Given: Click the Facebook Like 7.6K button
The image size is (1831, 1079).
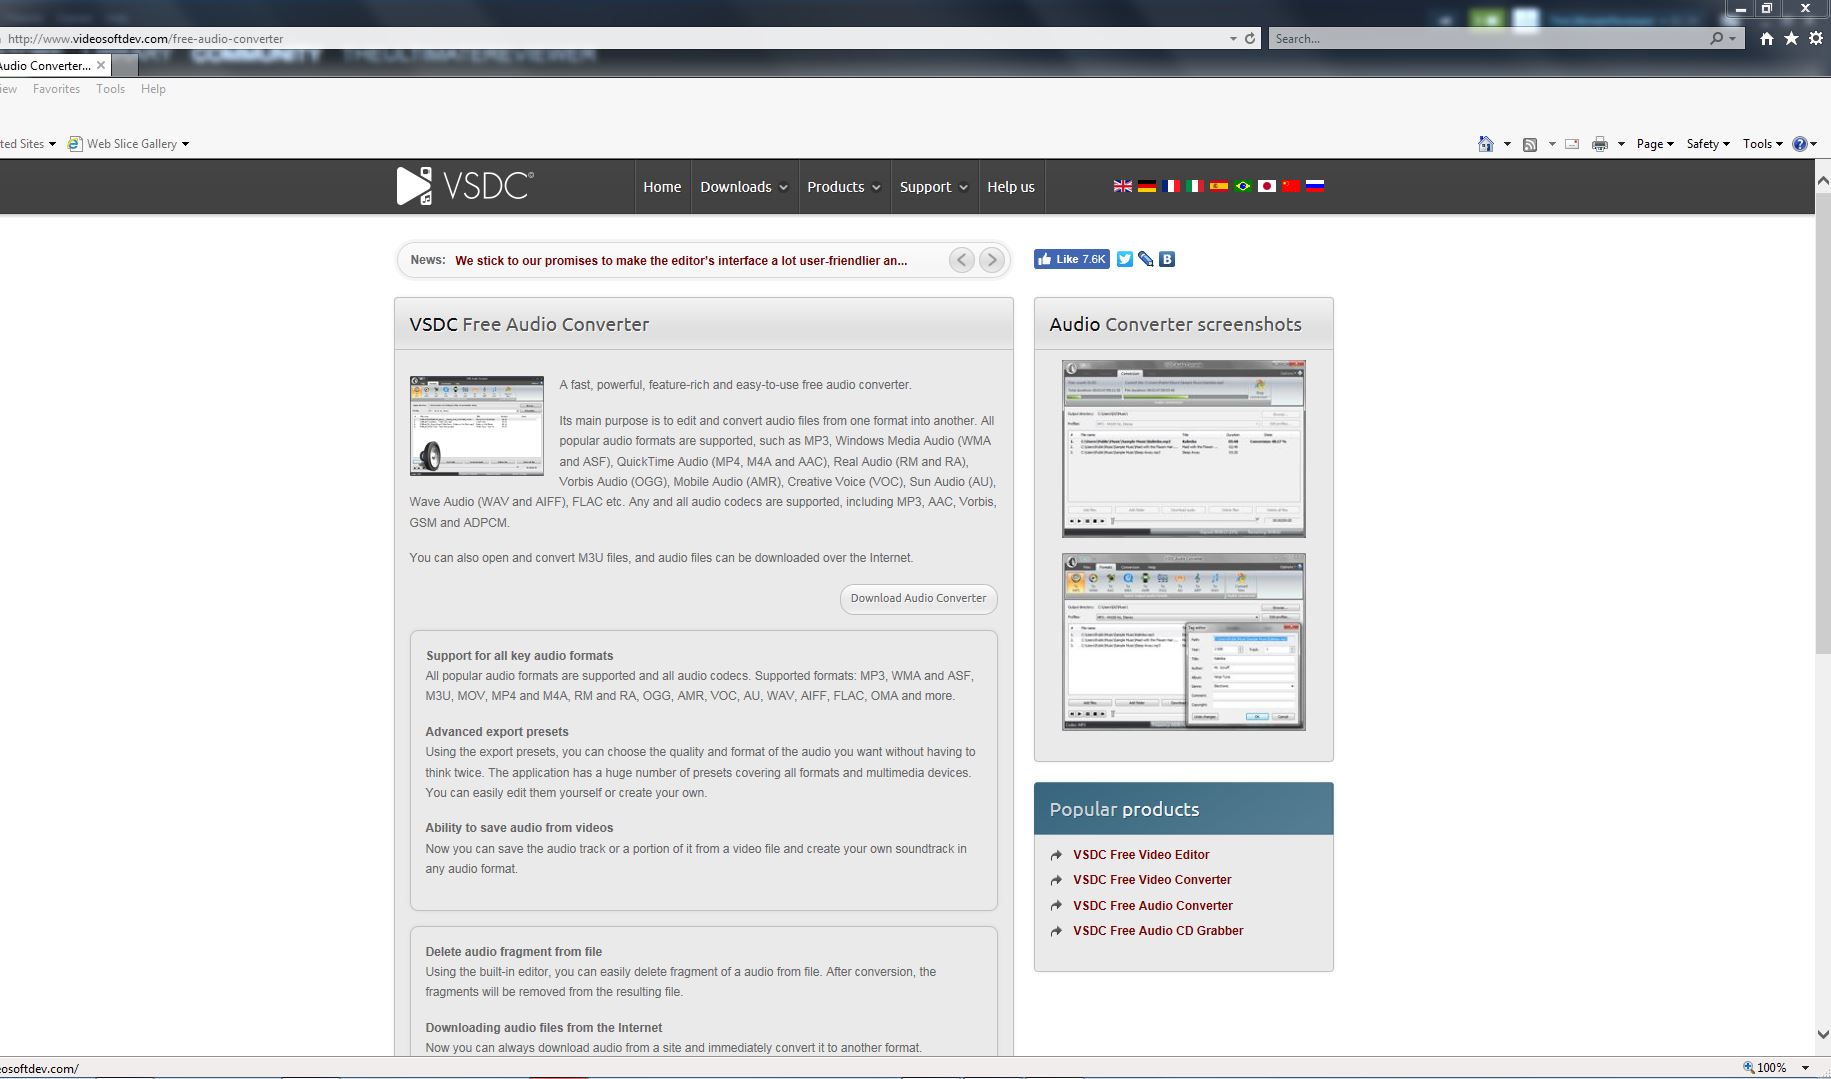Looking at the screenshot, I should tap(1072, 259).
